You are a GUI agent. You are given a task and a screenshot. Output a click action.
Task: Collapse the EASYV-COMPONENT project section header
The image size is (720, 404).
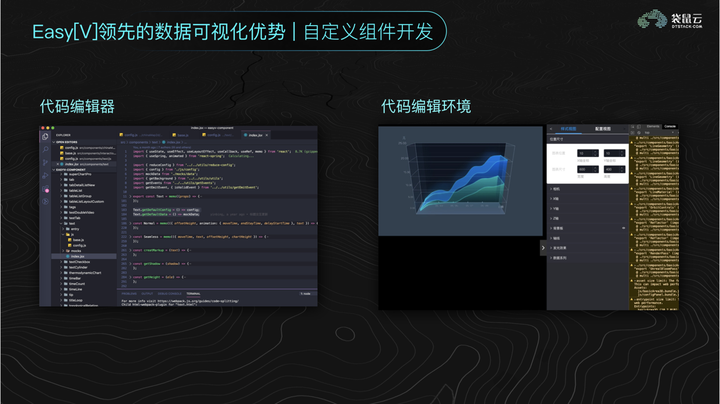click(x=84, y=169)
